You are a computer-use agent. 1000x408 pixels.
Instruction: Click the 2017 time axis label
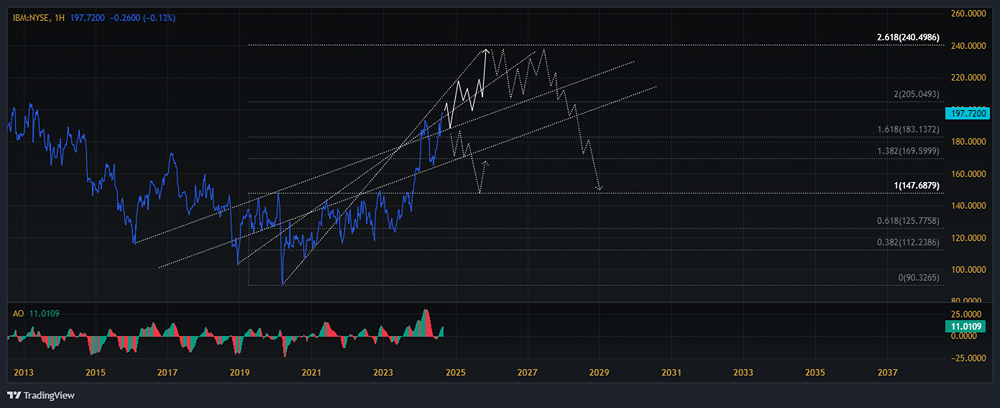coord(167,372)
